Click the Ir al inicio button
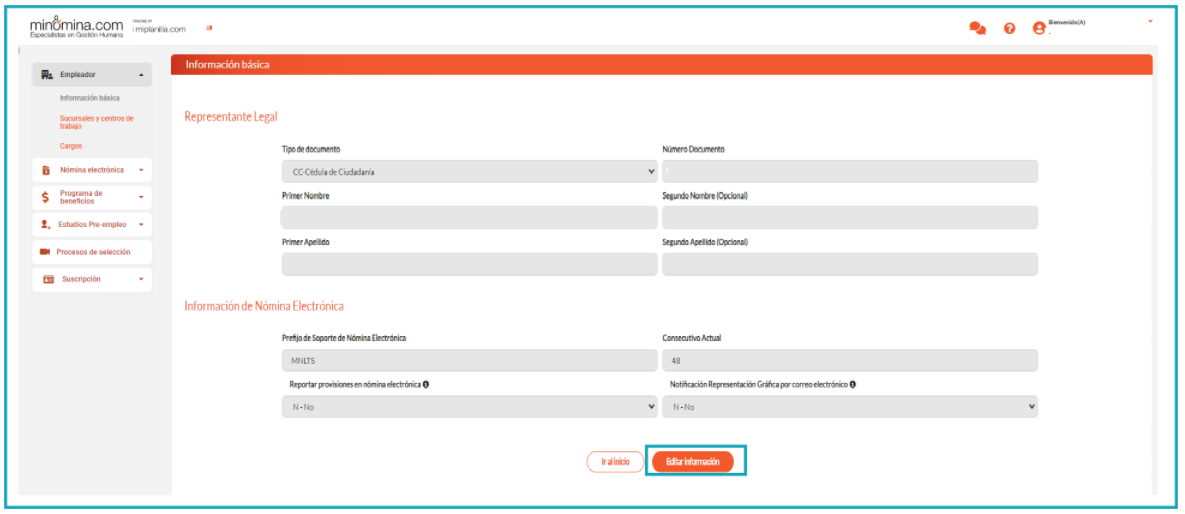Image resolution: width=1185 pixels, height=514 pixels. tap(615, 462)
